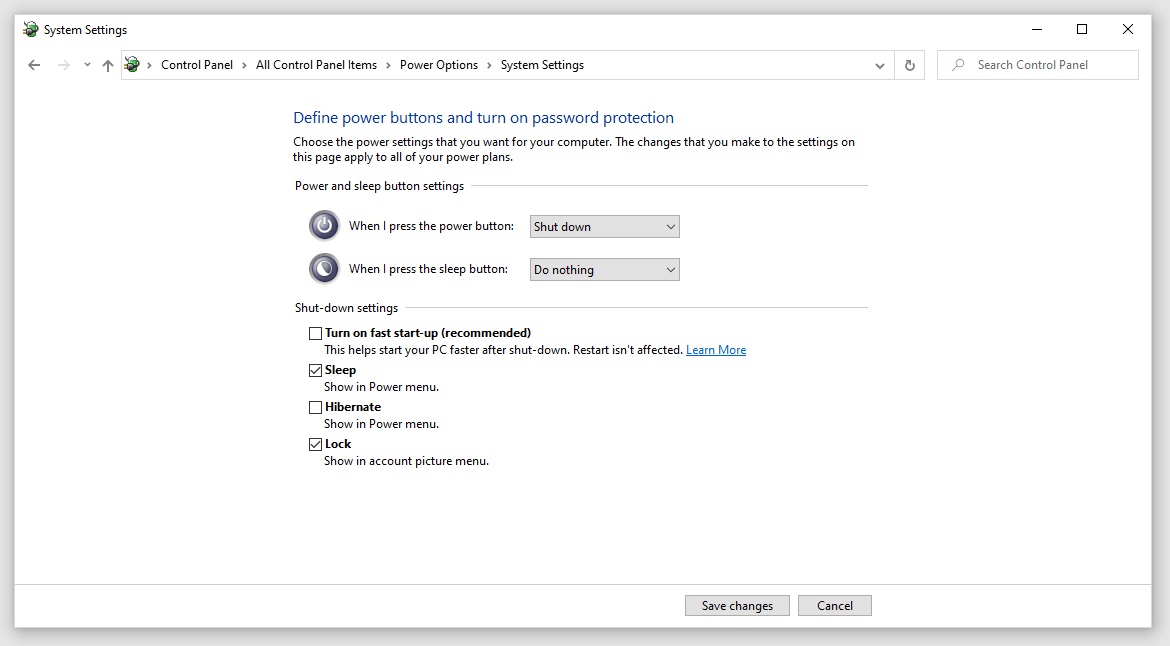Open the power button action dropdown
This screenshot has height=646, width=1170.
604,227
